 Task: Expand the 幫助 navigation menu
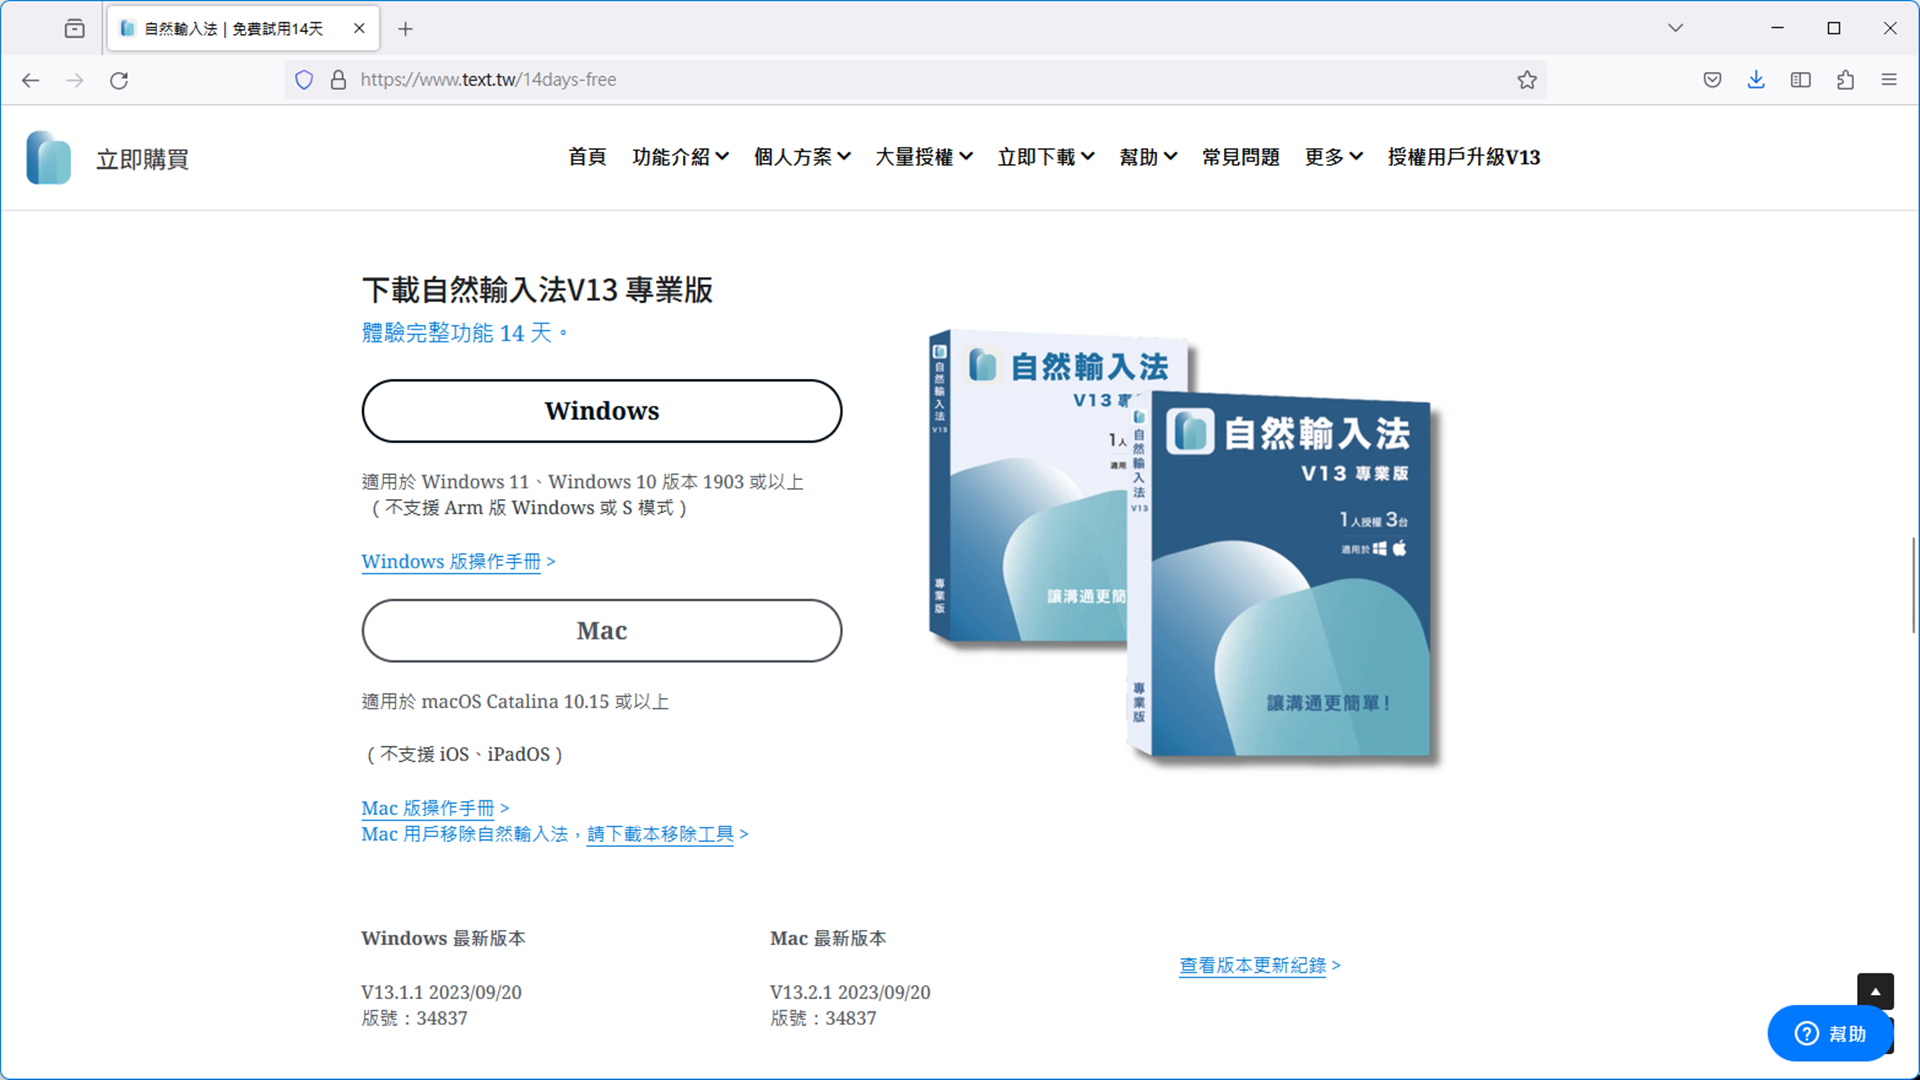pyautogui.click(x=1148, y=157)
